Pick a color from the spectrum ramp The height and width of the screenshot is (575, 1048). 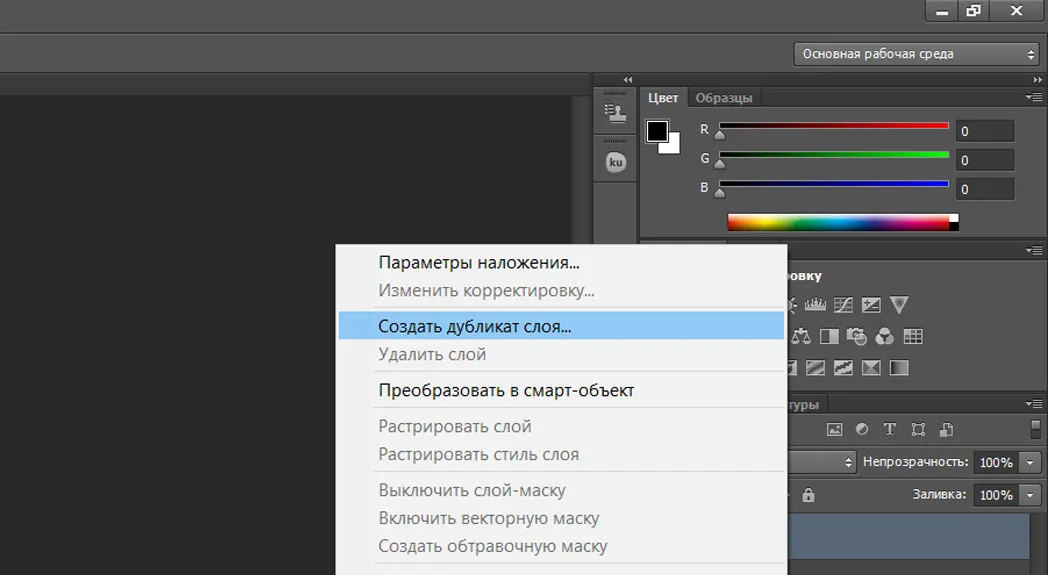(x=838, y=222)
